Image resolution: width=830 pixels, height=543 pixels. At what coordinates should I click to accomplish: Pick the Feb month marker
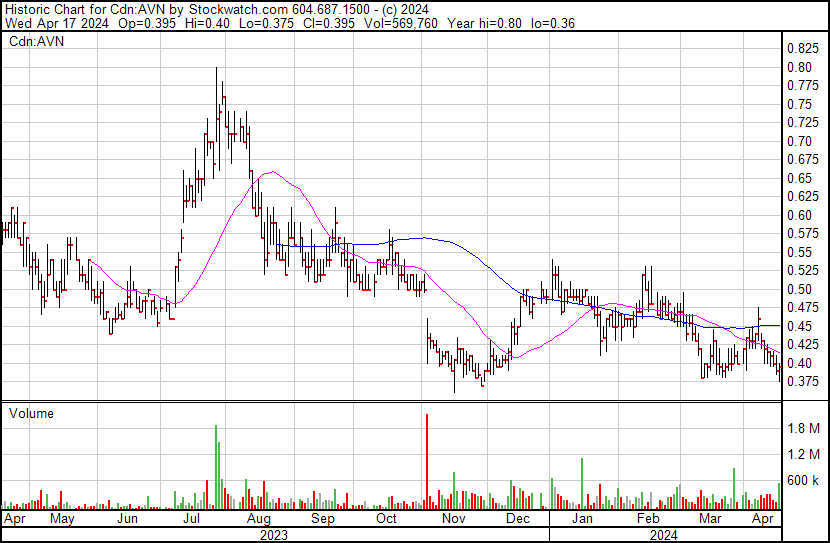point(648,520)
